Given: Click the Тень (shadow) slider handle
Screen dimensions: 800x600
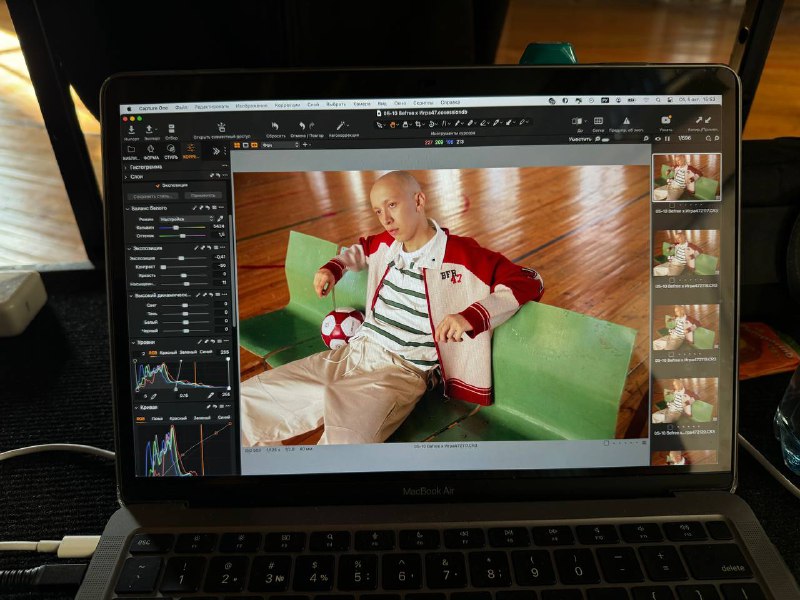Looking at the screenshot, I should (185, 314).
